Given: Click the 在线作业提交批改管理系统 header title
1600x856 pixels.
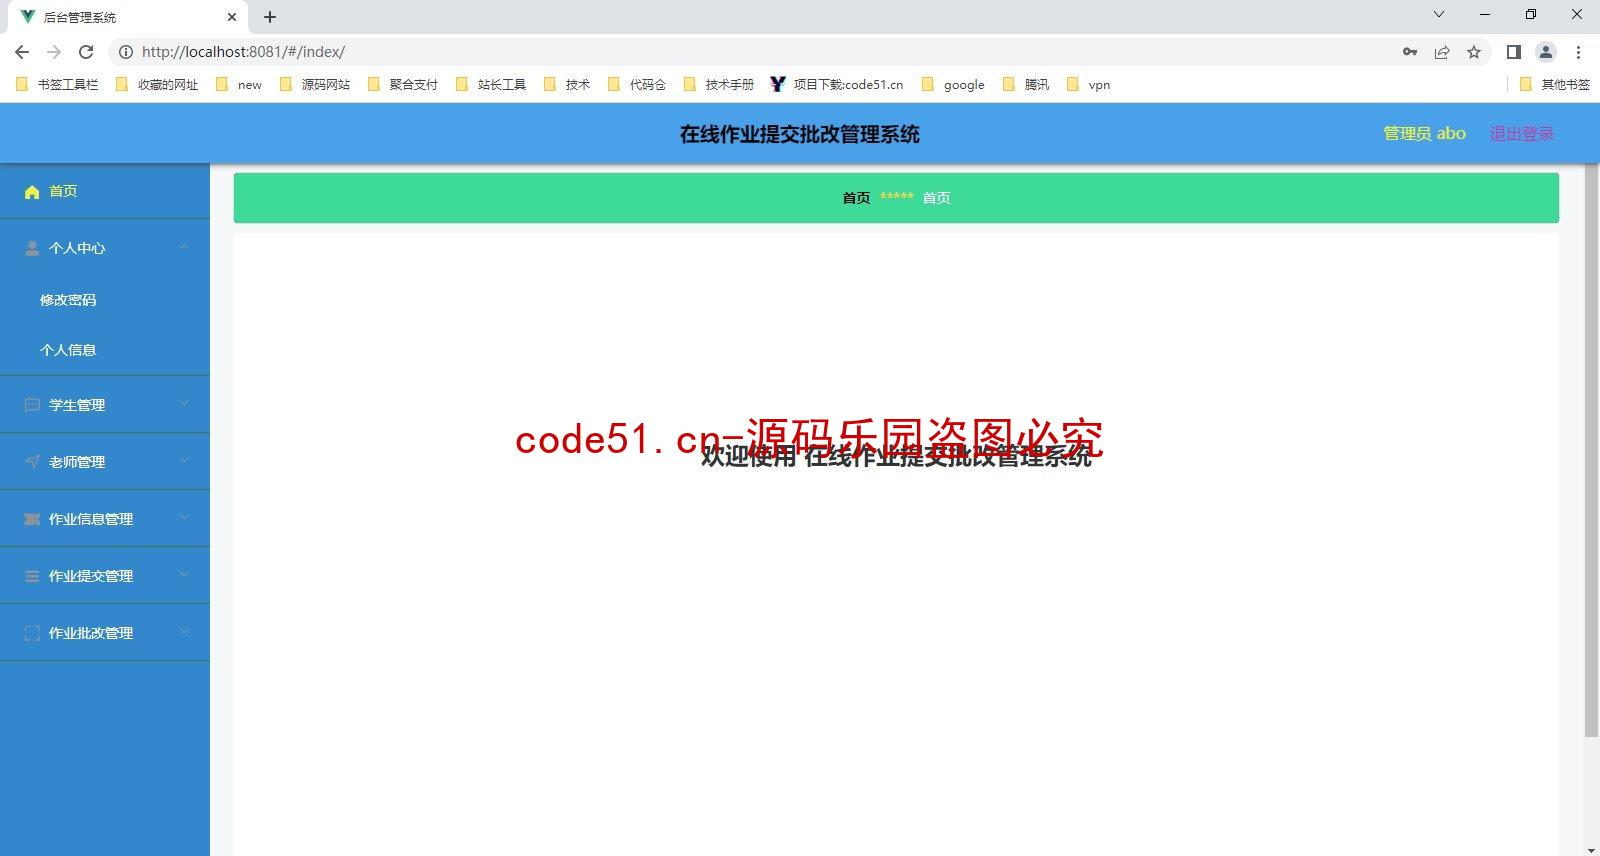Looking at the screenshot, I should coord(800,134).
